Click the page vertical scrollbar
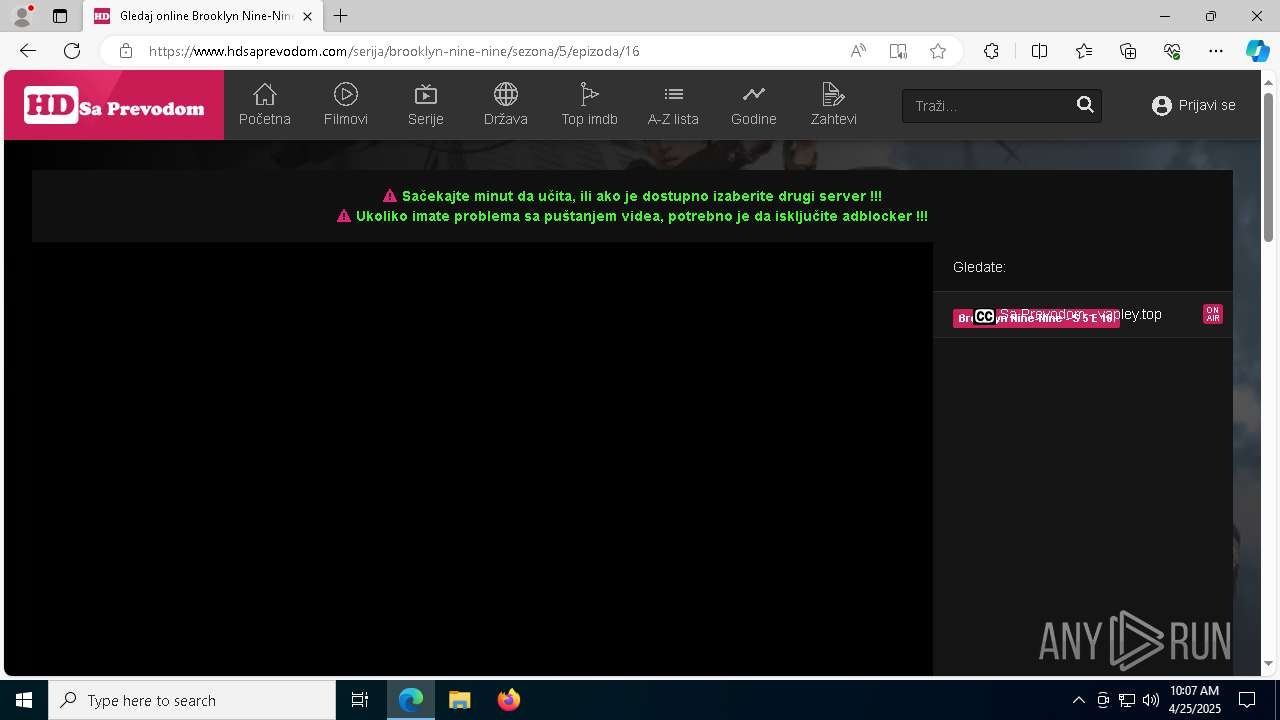Image resolution: width=1280 pixels, height=720 pixels. pos(1268,167)
